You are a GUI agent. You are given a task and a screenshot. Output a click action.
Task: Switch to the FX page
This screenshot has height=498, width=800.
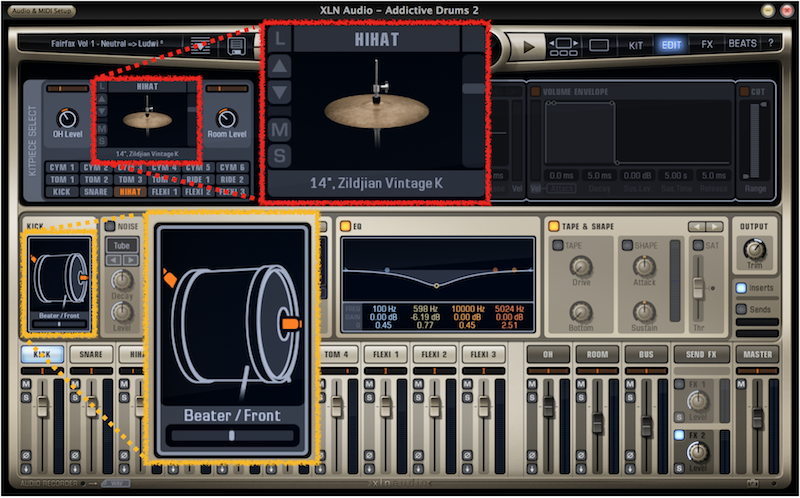707,44
